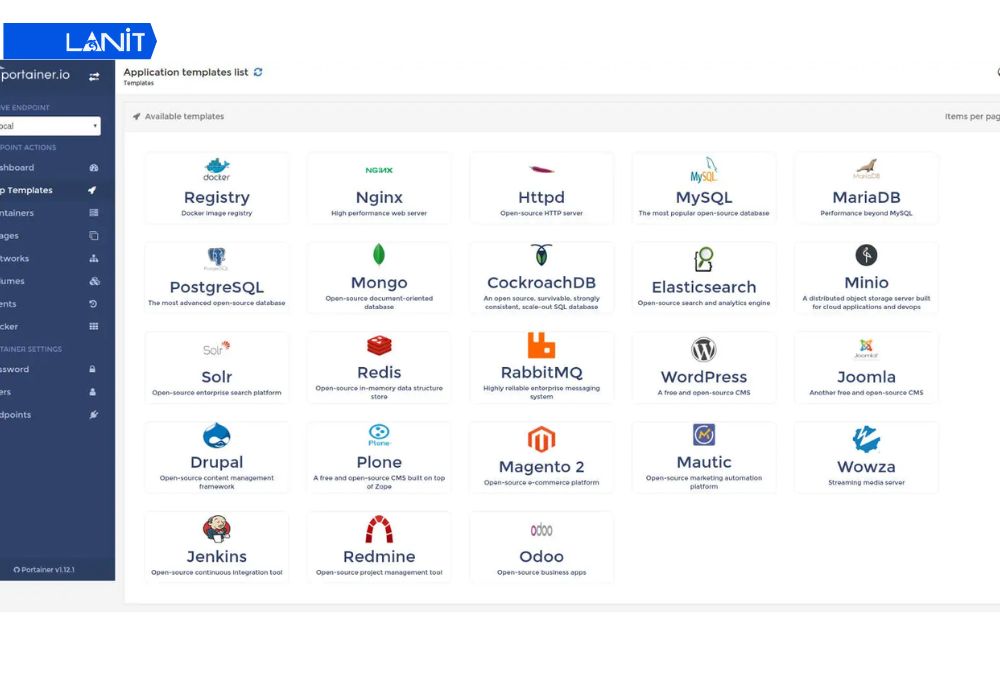Click the WordPress W logo
1000x700 pixels.
coord(704,349)
